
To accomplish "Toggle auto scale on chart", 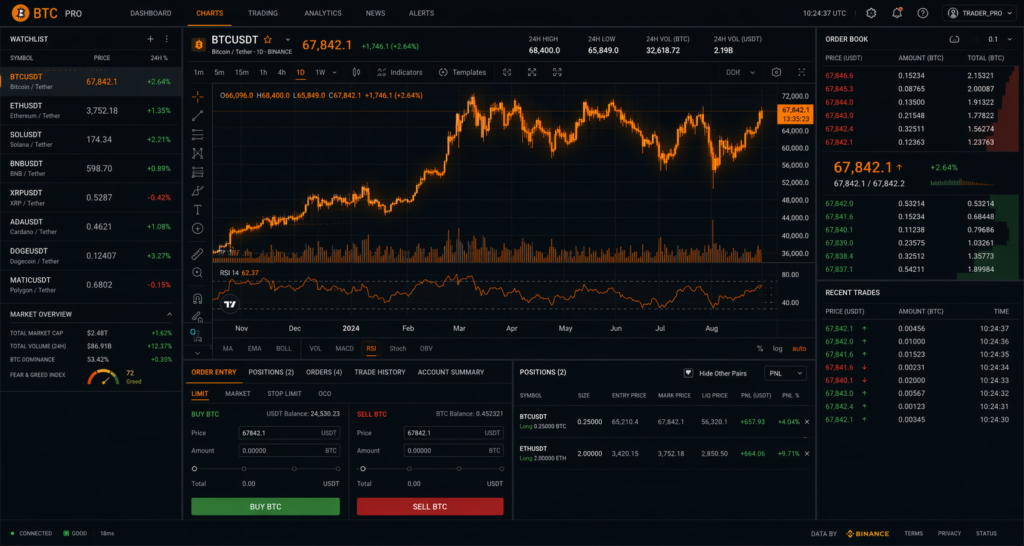I will point(799,349).
